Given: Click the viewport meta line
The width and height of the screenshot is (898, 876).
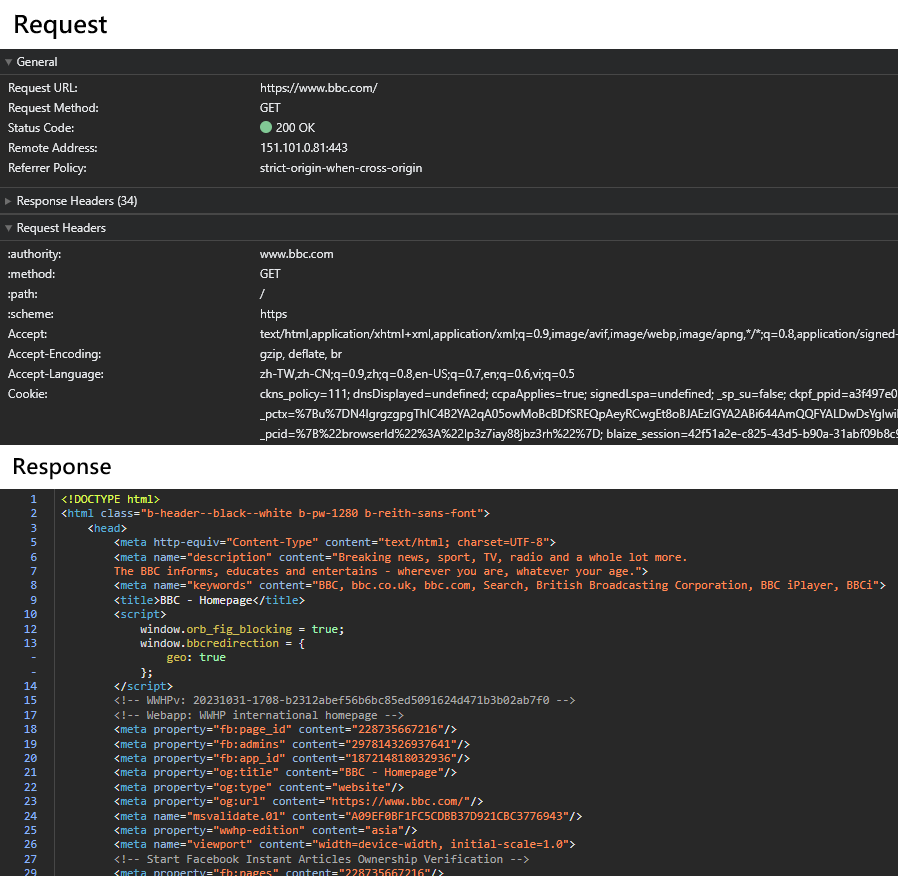Looking at the screenshot, I should [344, 844].
